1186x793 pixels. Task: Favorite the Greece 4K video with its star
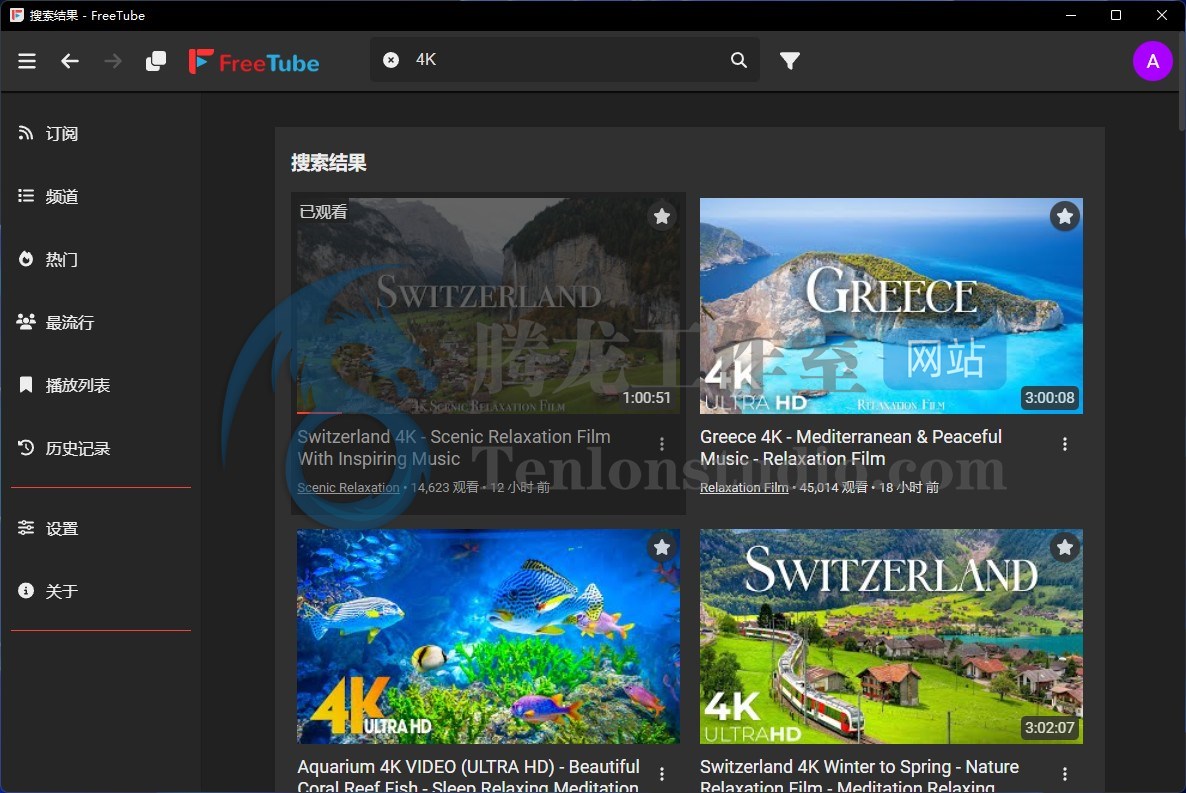click(1065, 216)
